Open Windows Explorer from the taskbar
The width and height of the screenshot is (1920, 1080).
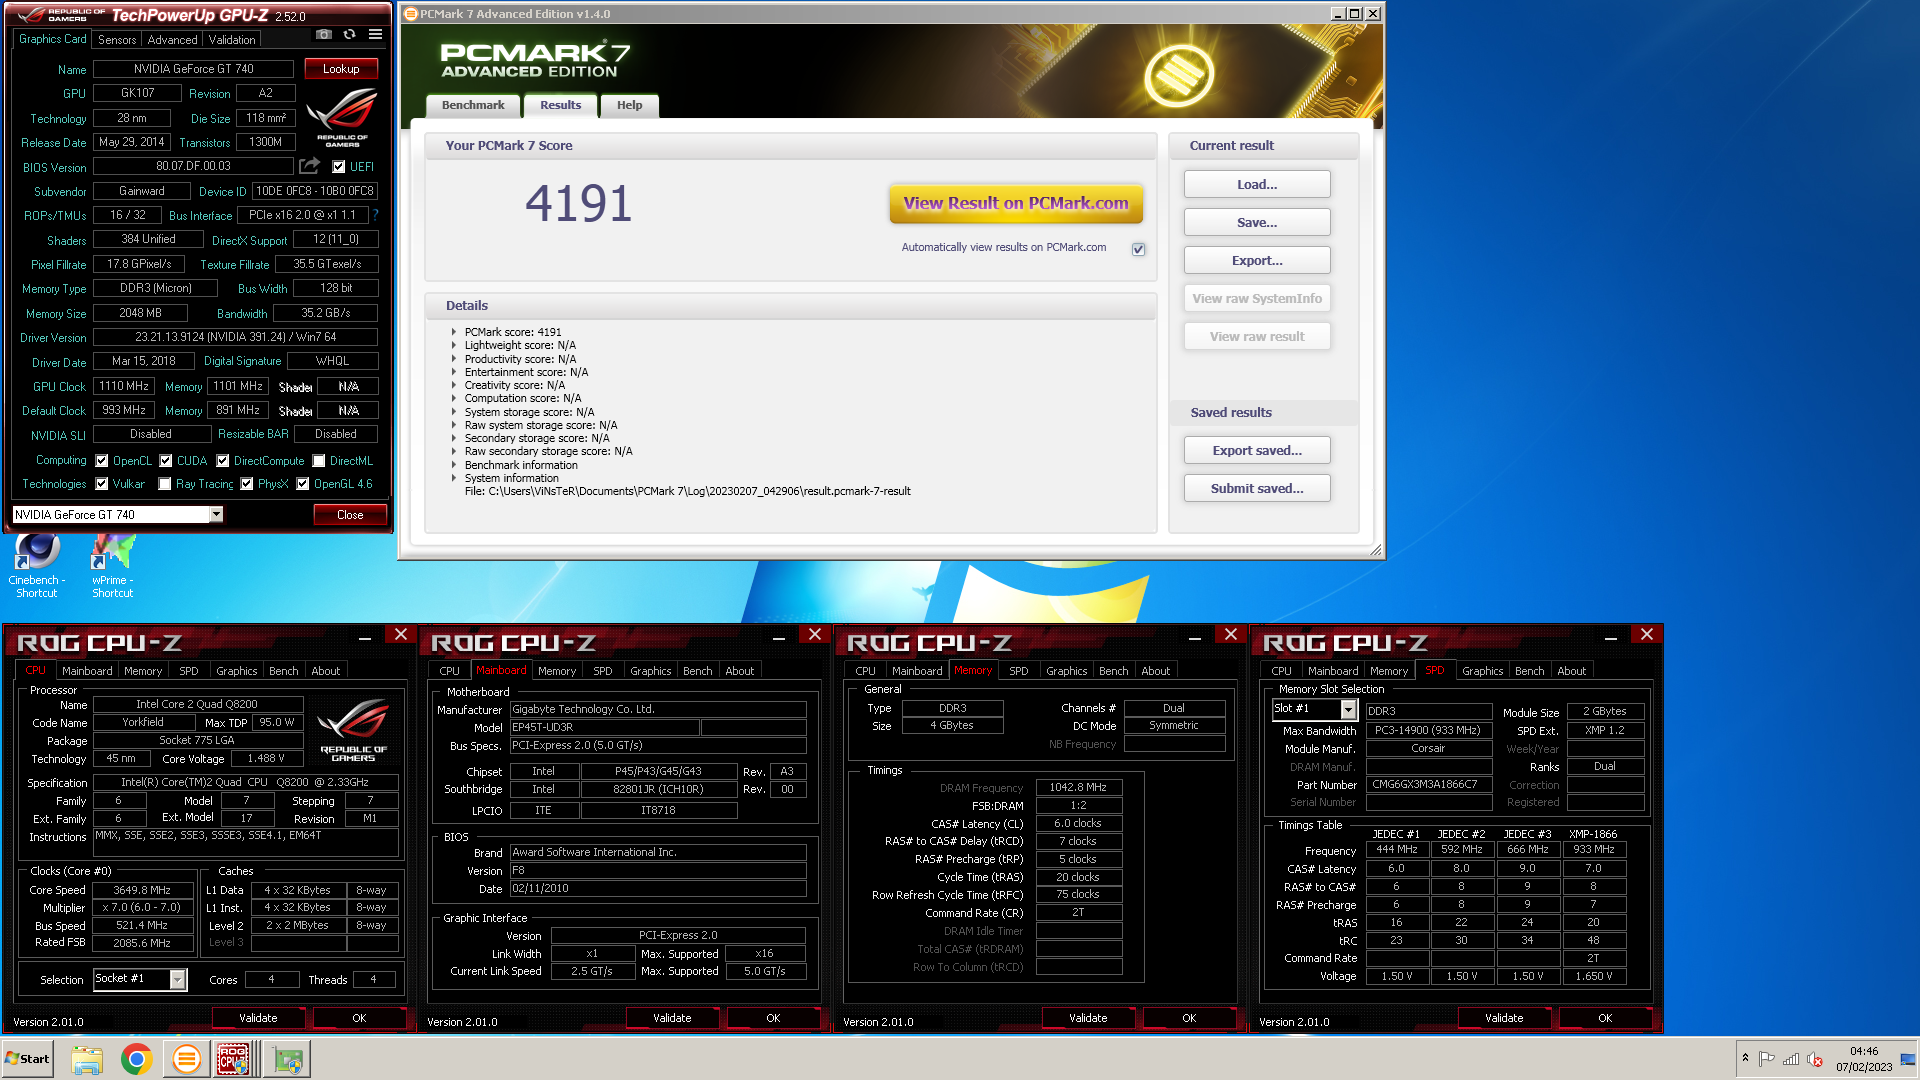[87, 1059]
